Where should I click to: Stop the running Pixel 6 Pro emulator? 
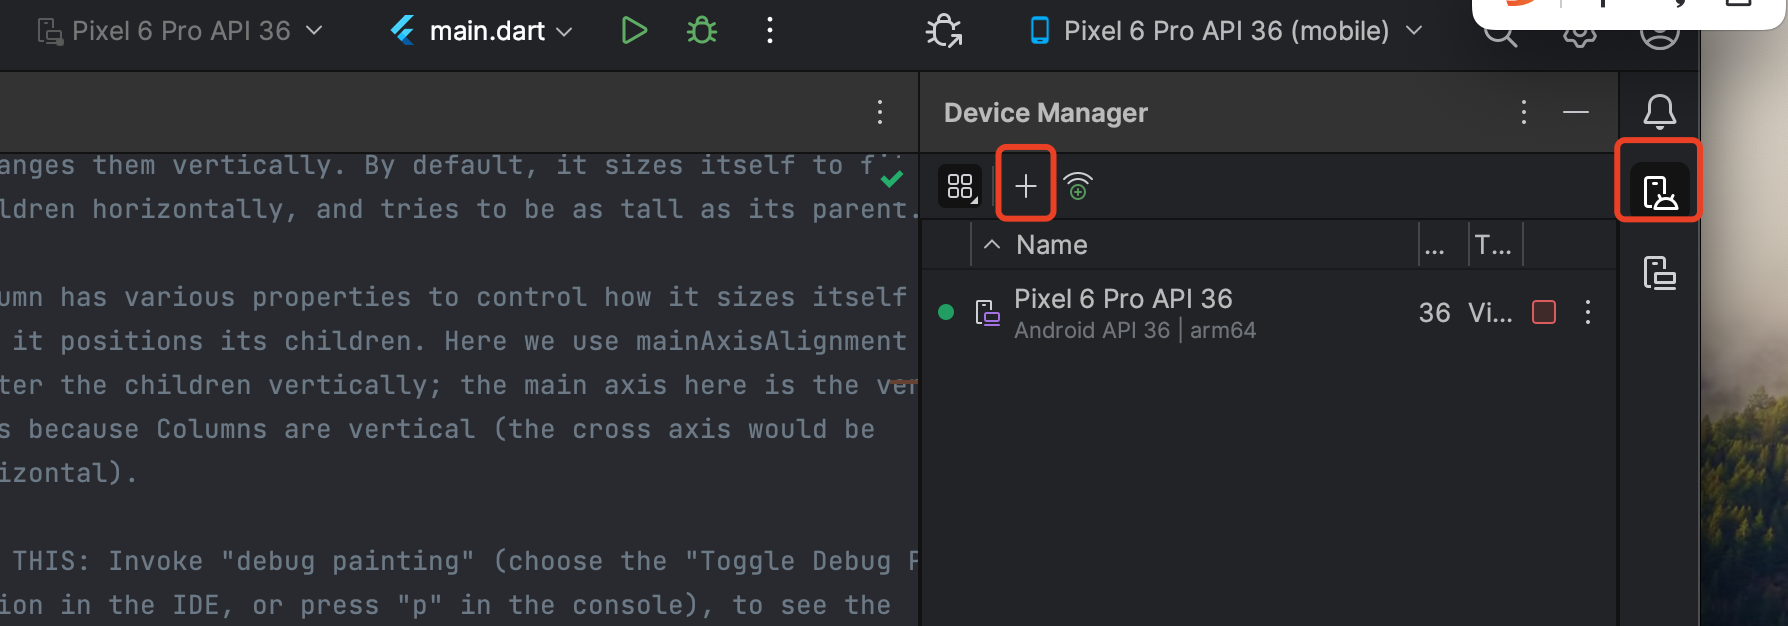pyautogui.click(x=1544, y=312)
